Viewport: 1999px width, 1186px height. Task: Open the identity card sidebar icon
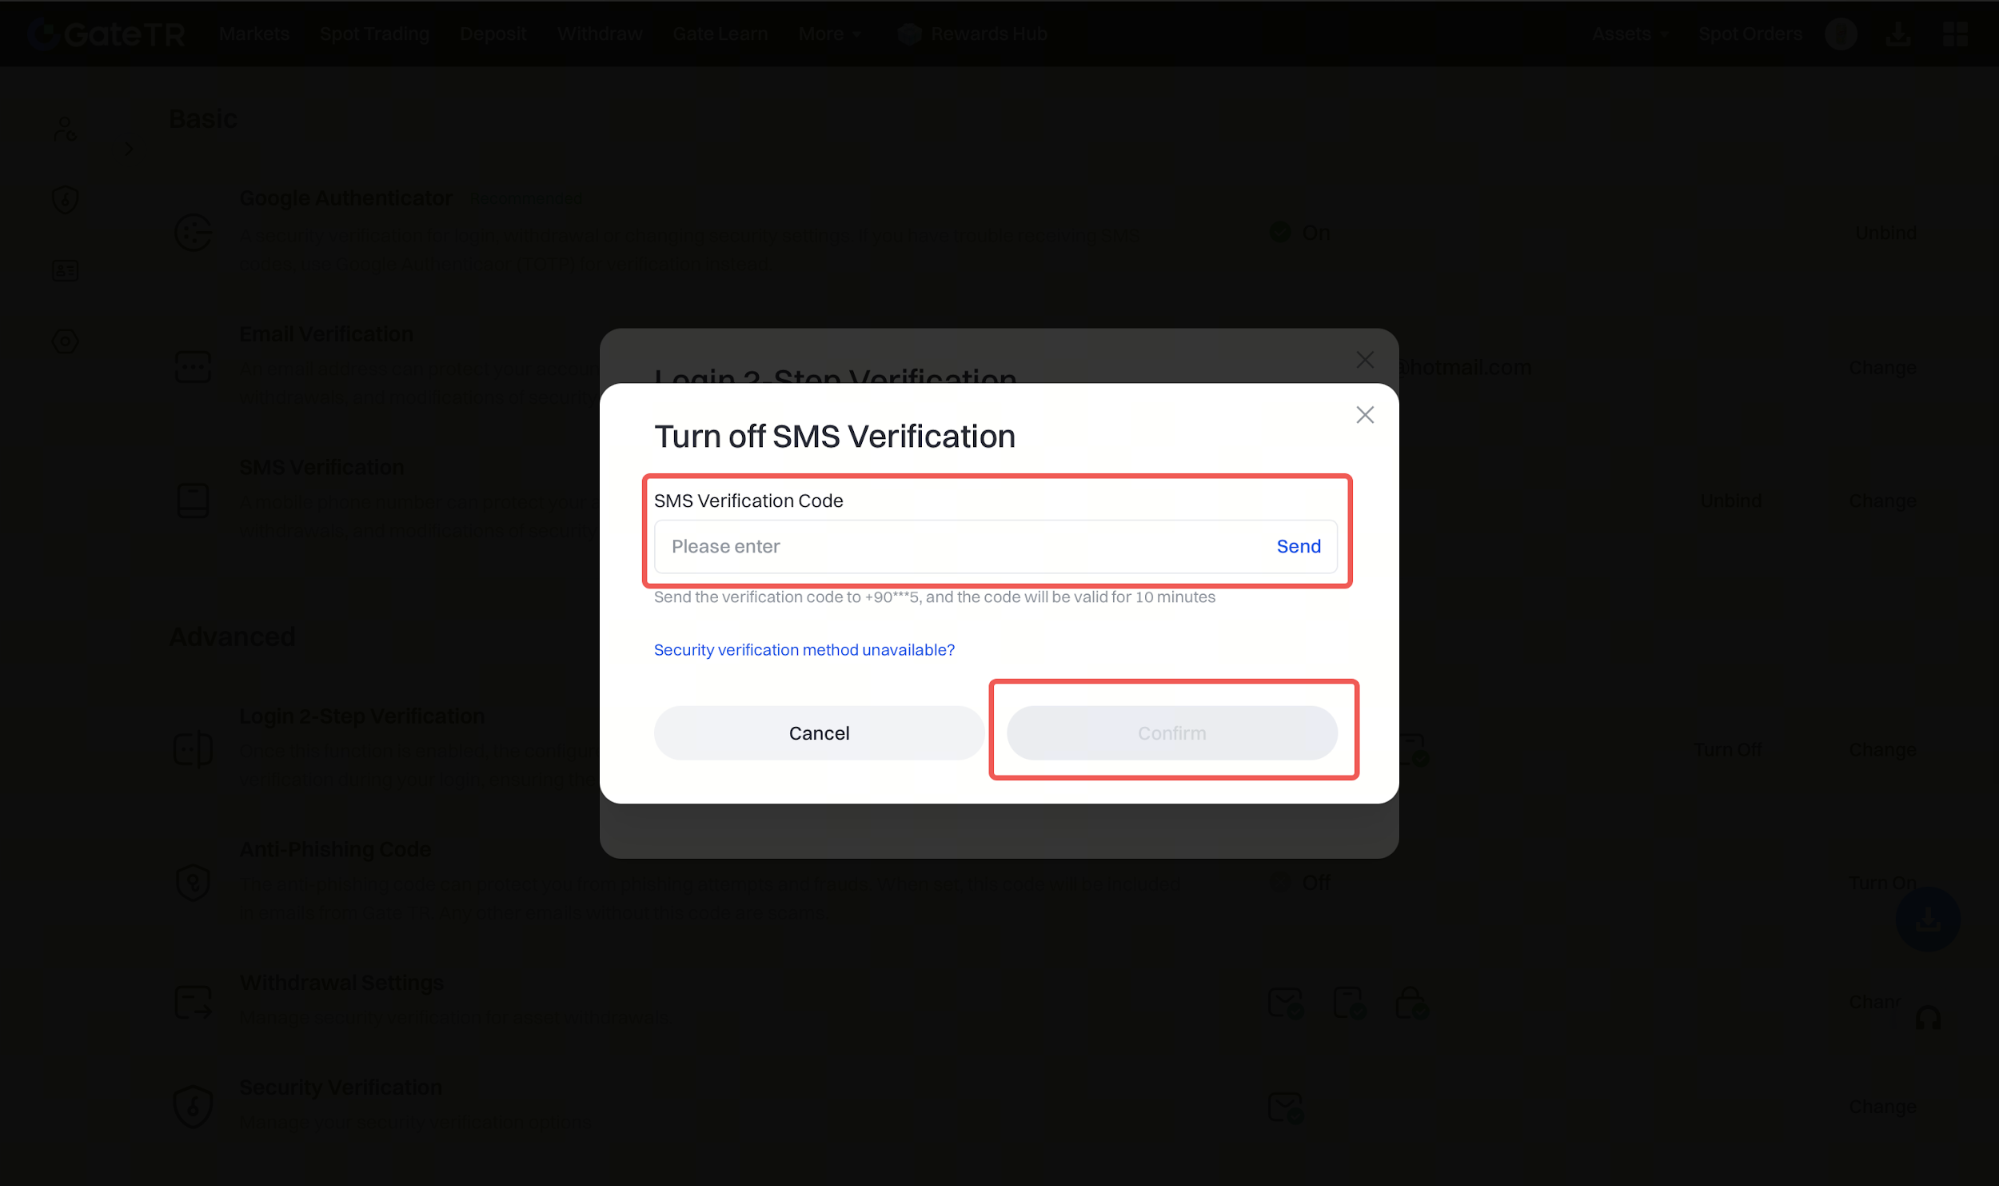click(x=65, y=270)
